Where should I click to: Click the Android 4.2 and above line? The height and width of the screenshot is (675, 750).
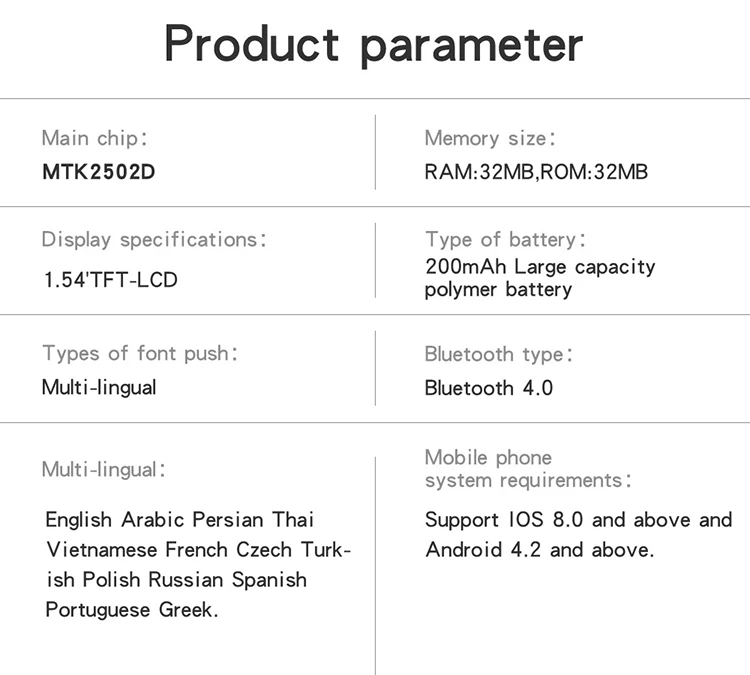pos(540,550)
